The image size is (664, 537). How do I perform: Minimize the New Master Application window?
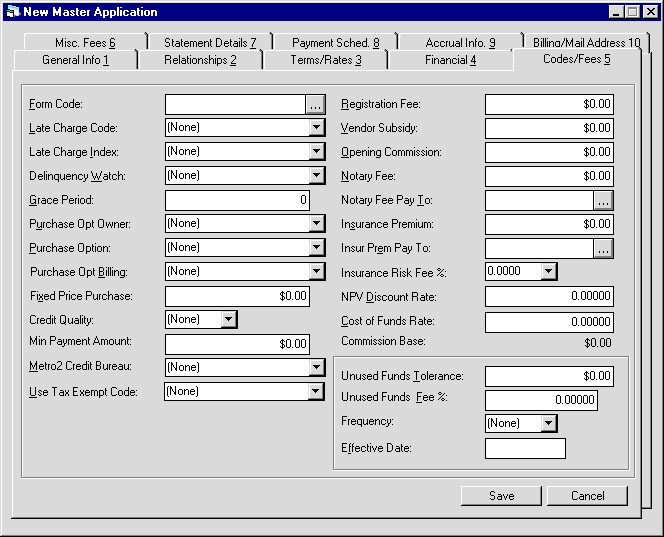pos(616,12)
